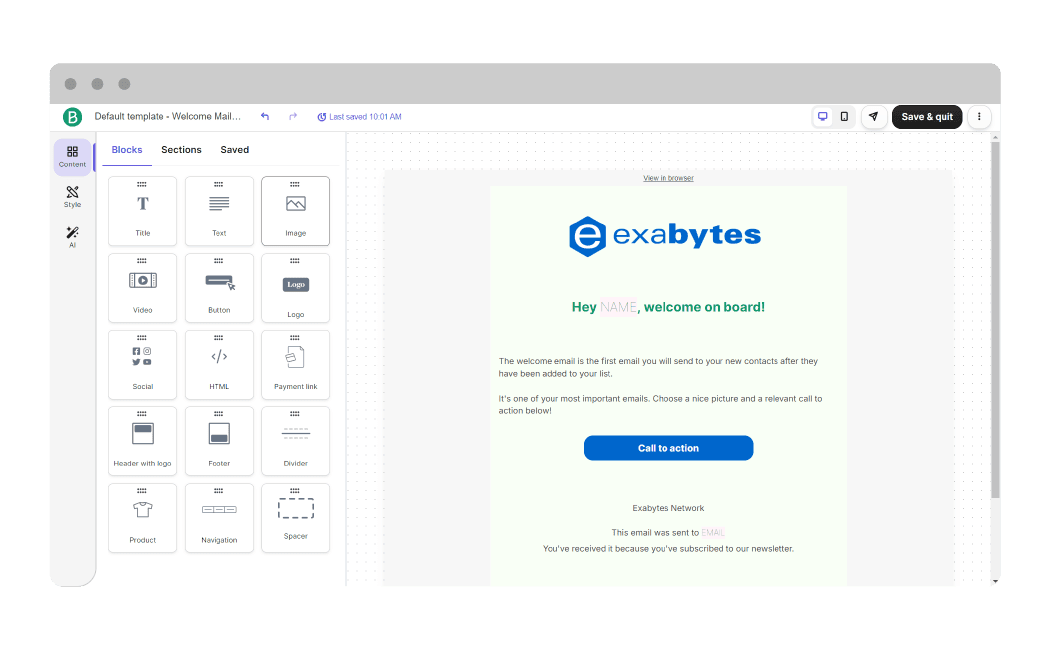The height and width of the screenshot is (650, 1051).
Task: Click the canvas vertical scrollbar
Action: [x=994, y=320]
